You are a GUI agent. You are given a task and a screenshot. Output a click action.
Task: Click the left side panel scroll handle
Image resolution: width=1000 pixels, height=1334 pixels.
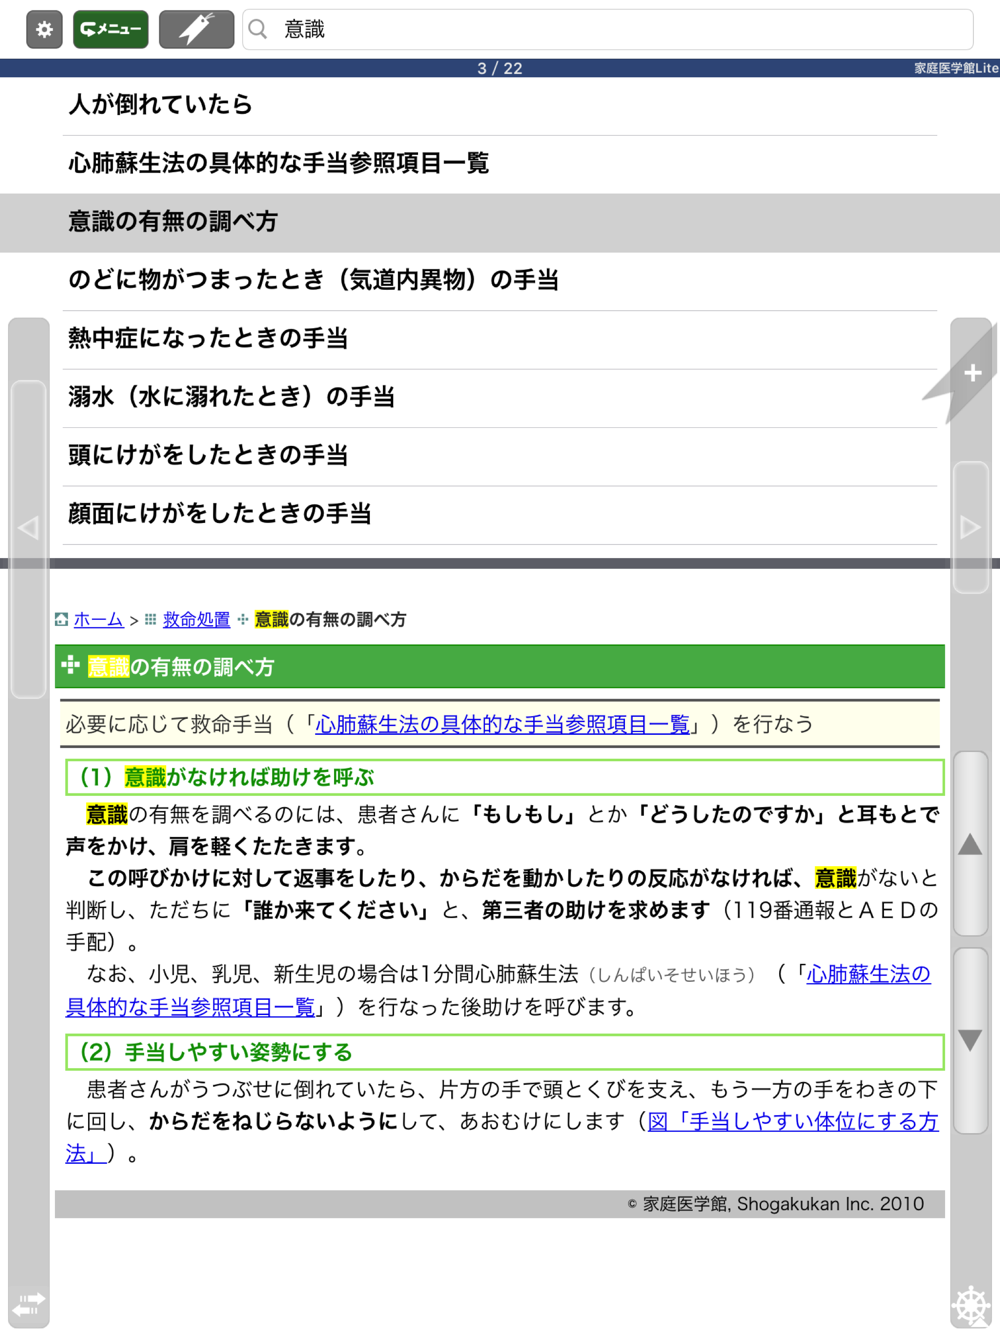(x=29, y=540)
